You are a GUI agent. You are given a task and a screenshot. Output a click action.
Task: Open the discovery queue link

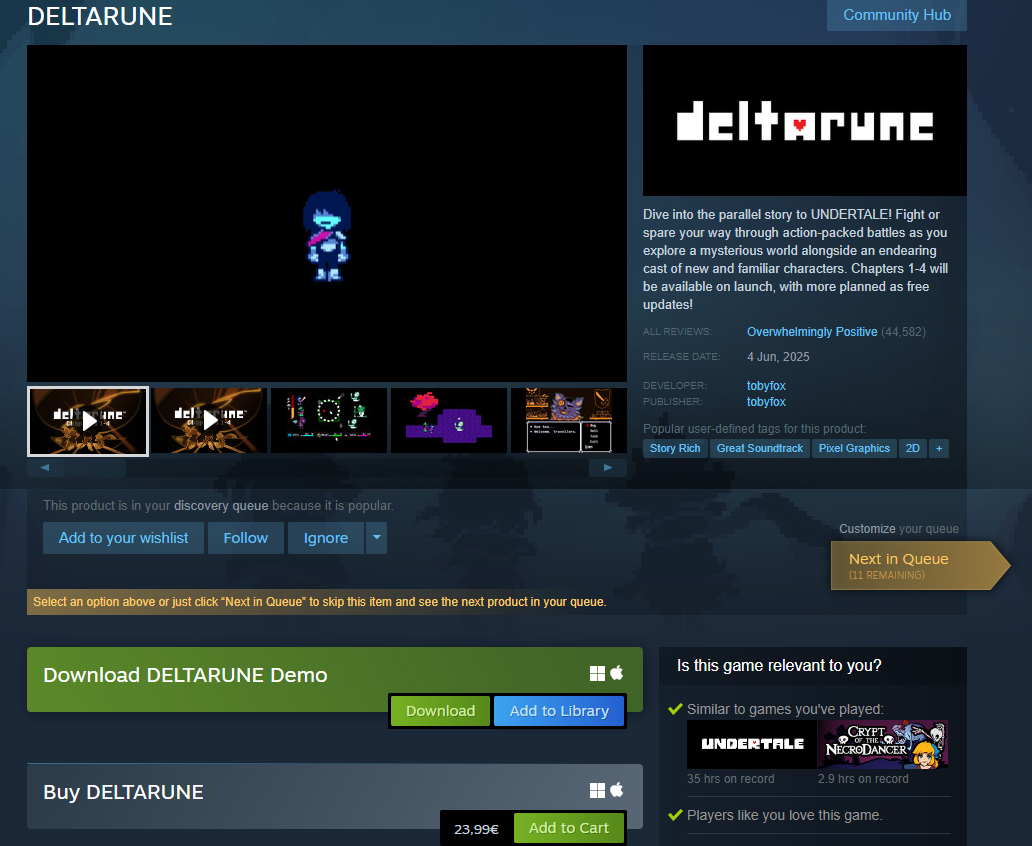pyautogui.click(x=220, y=506)
